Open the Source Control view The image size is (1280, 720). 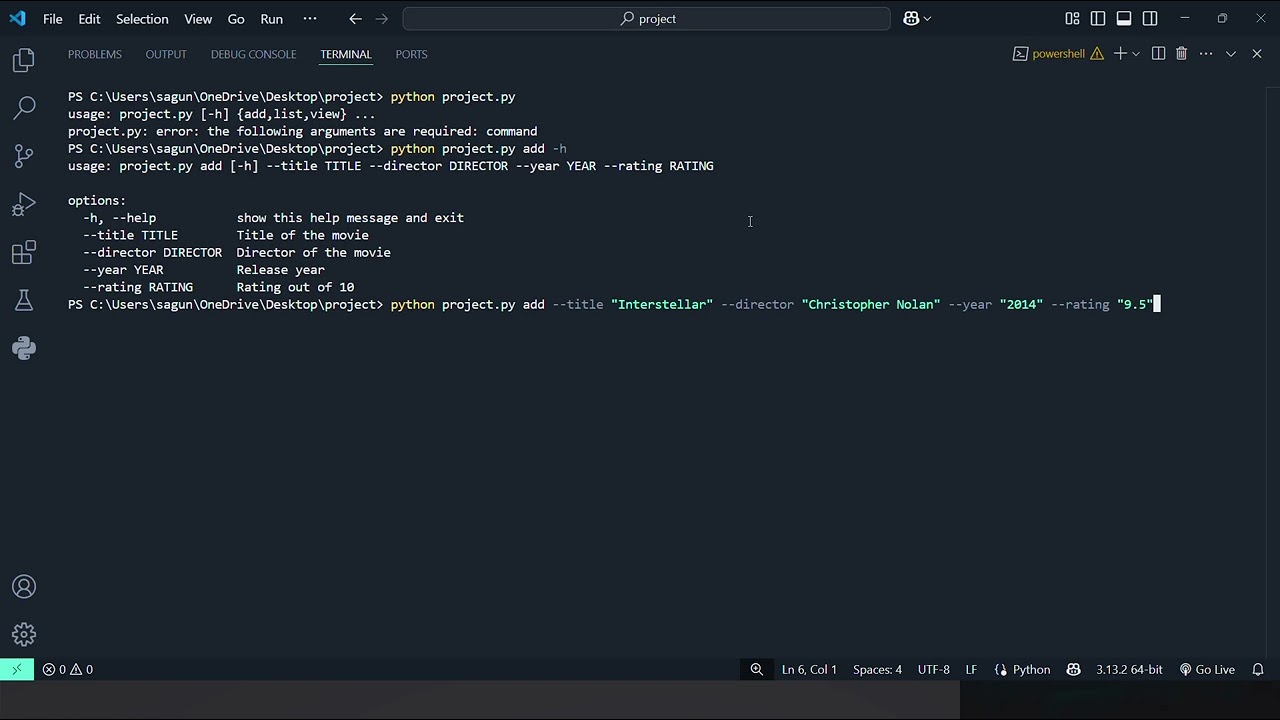(24, 156)
